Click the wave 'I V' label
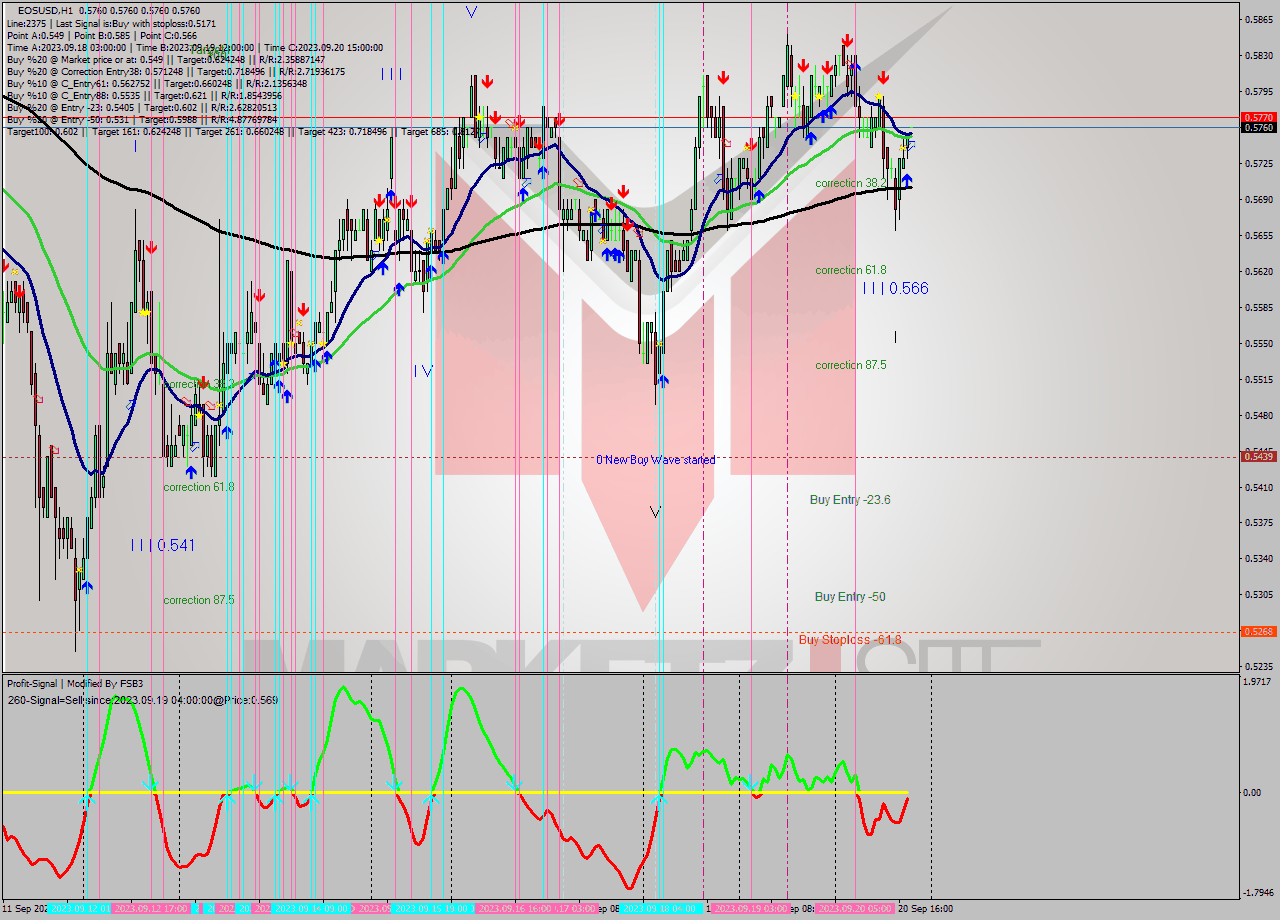Screen dimensions: 1280x920 click(423, 370)
